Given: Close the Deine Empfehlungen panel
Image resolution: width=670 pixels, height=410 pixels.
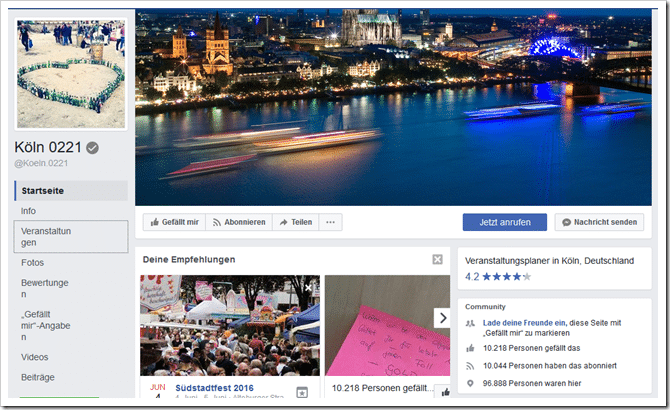Looking at the screenshot, I should point(437,259).
